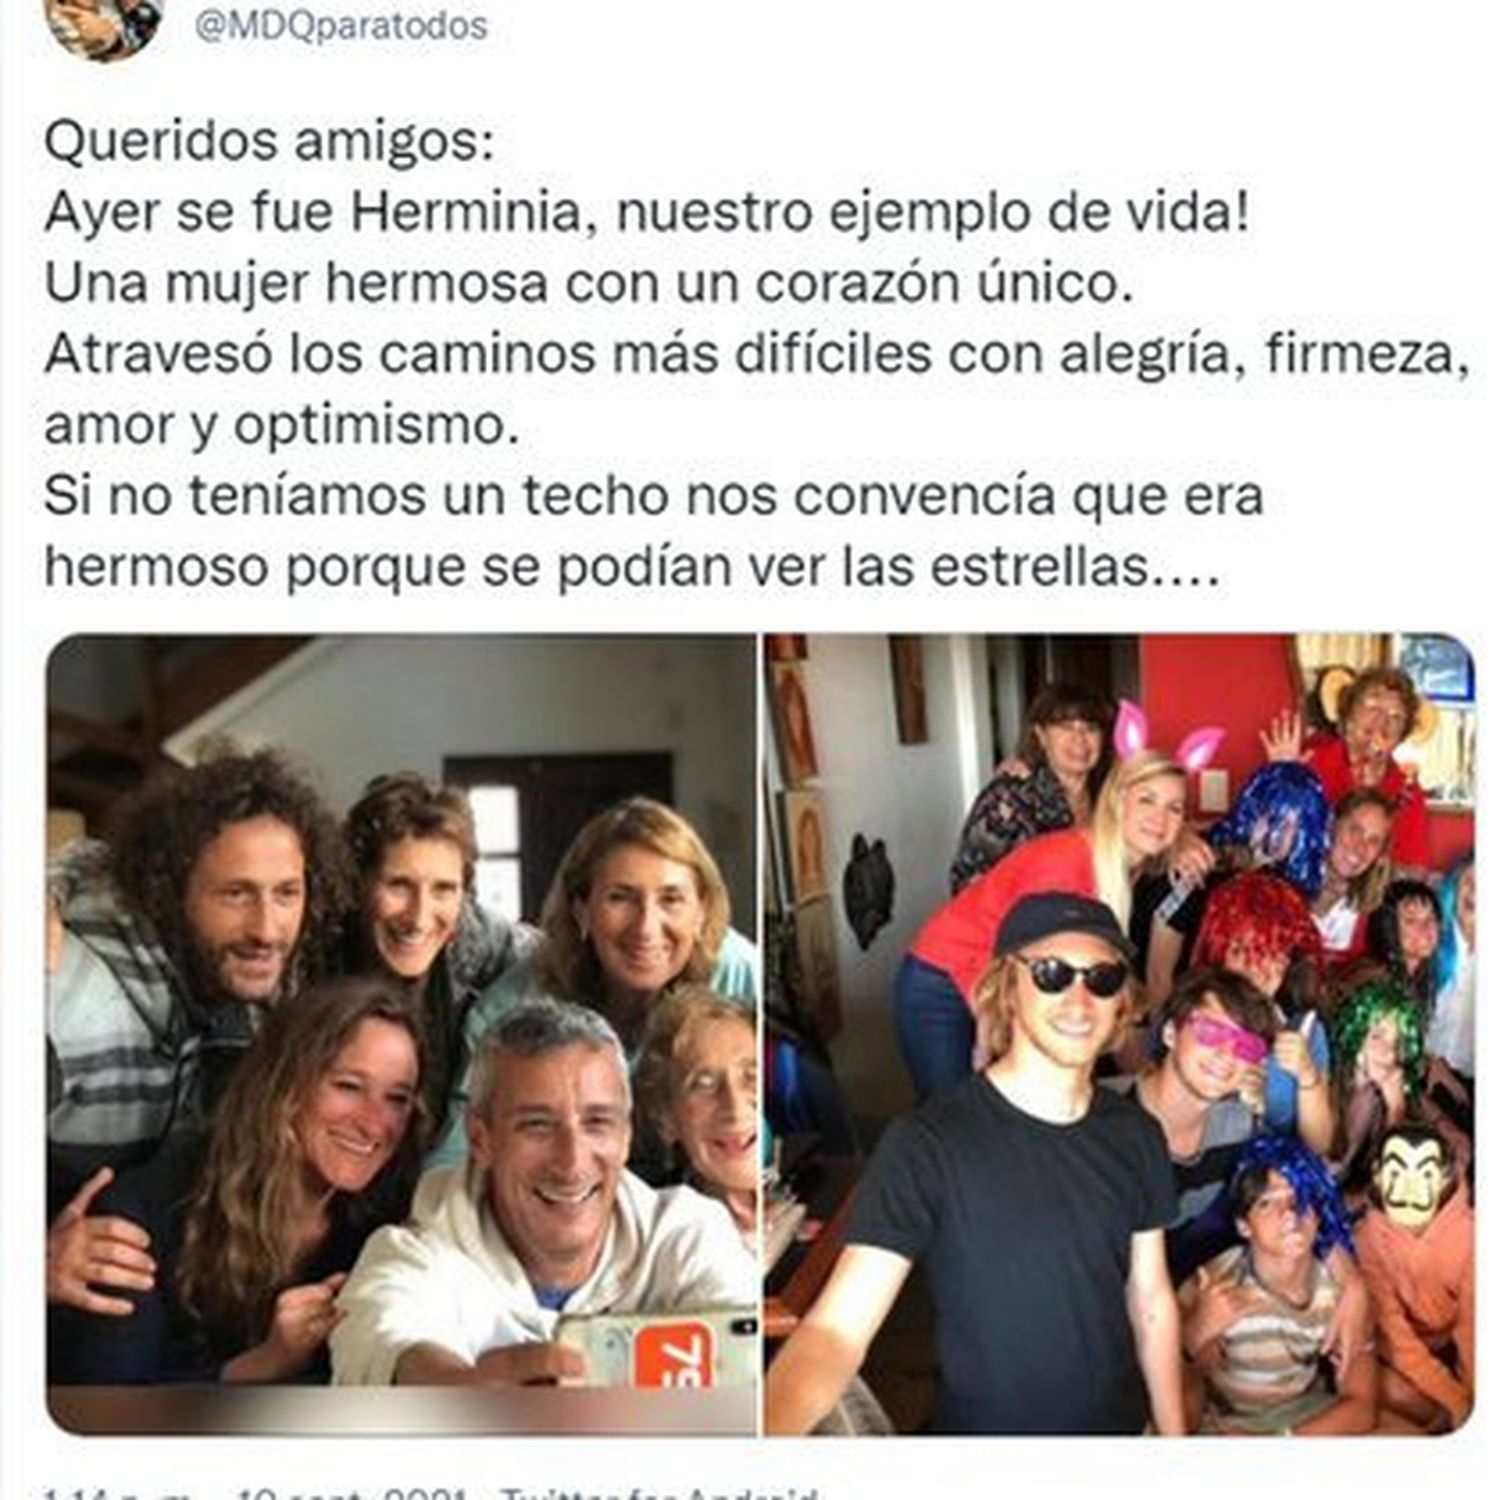The image size is (1500, 1500).
Task: Click the 'ver las estrellas' closing line
Action: [632, 568]
